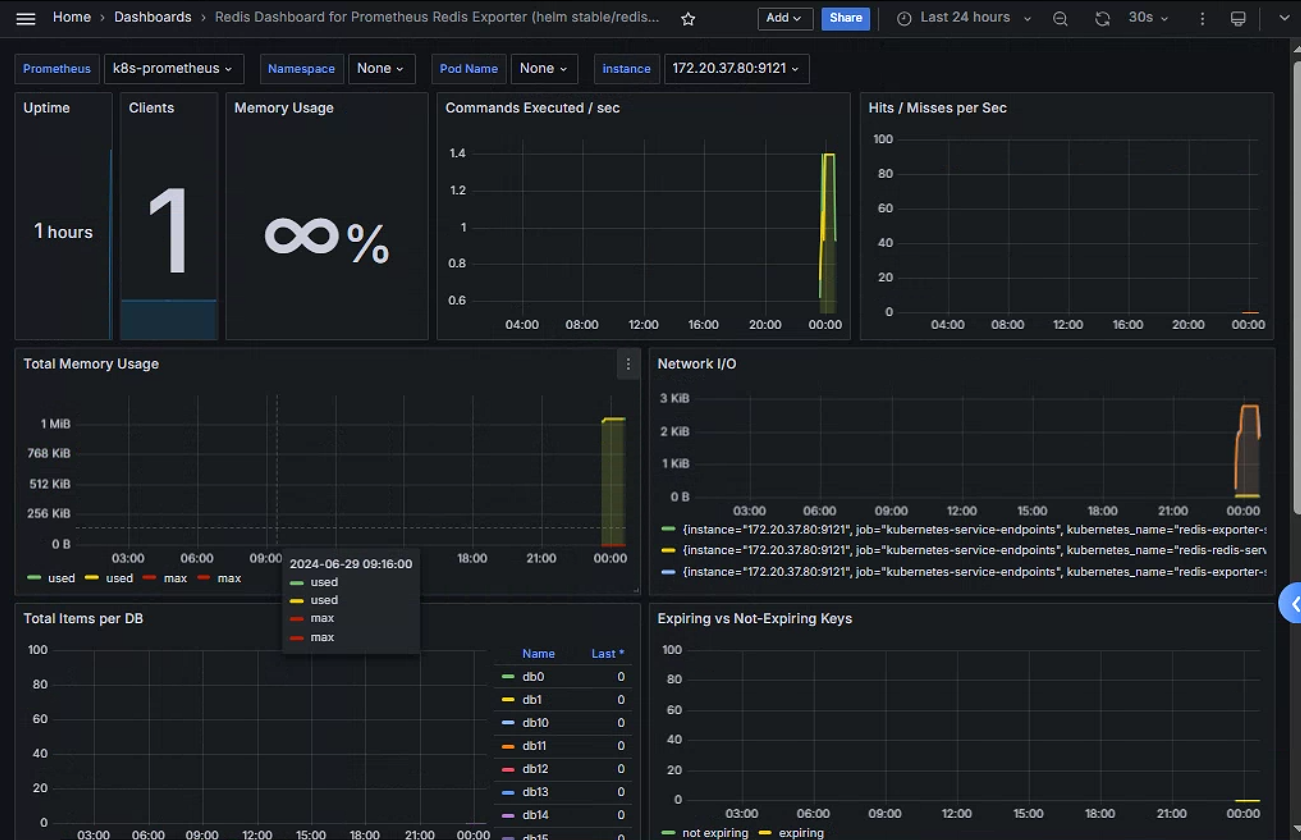Open the Pod Name 'None' dropdown

[x=544, y=69]
